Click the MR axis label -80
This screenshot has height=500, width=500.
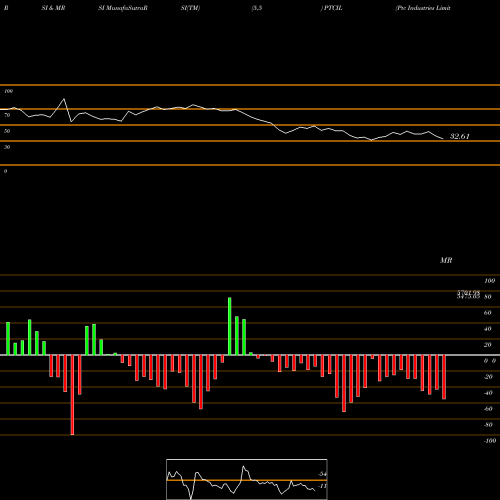[x=488, y=425]
